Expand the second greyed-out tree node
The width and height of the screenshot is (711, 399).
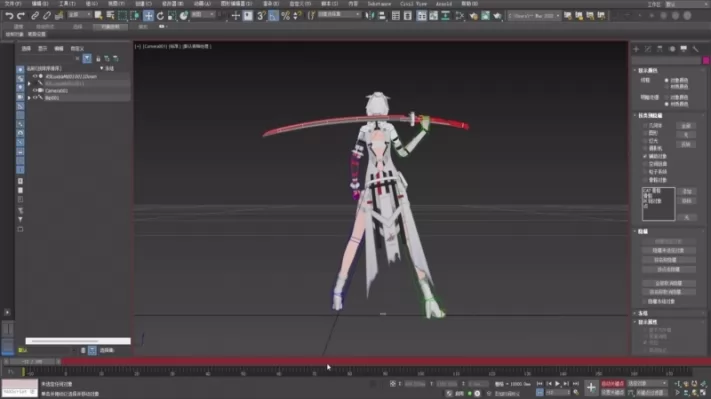pyautogui.click(x=29, y=83)
